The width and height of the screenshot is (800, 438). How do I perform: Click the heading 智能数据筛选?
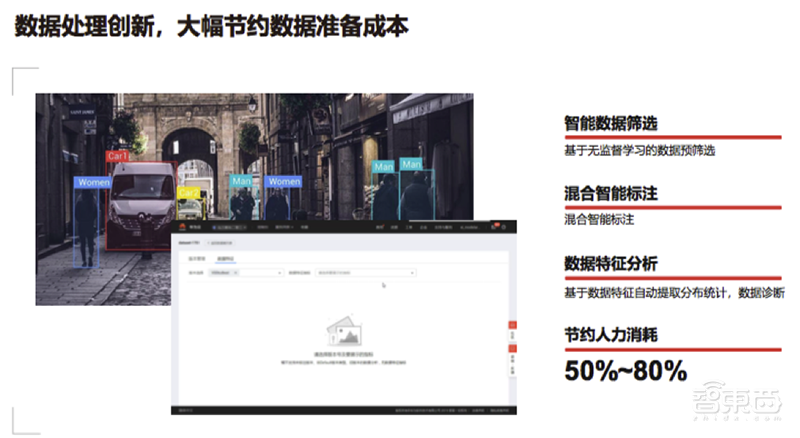(x=611, y=123)
